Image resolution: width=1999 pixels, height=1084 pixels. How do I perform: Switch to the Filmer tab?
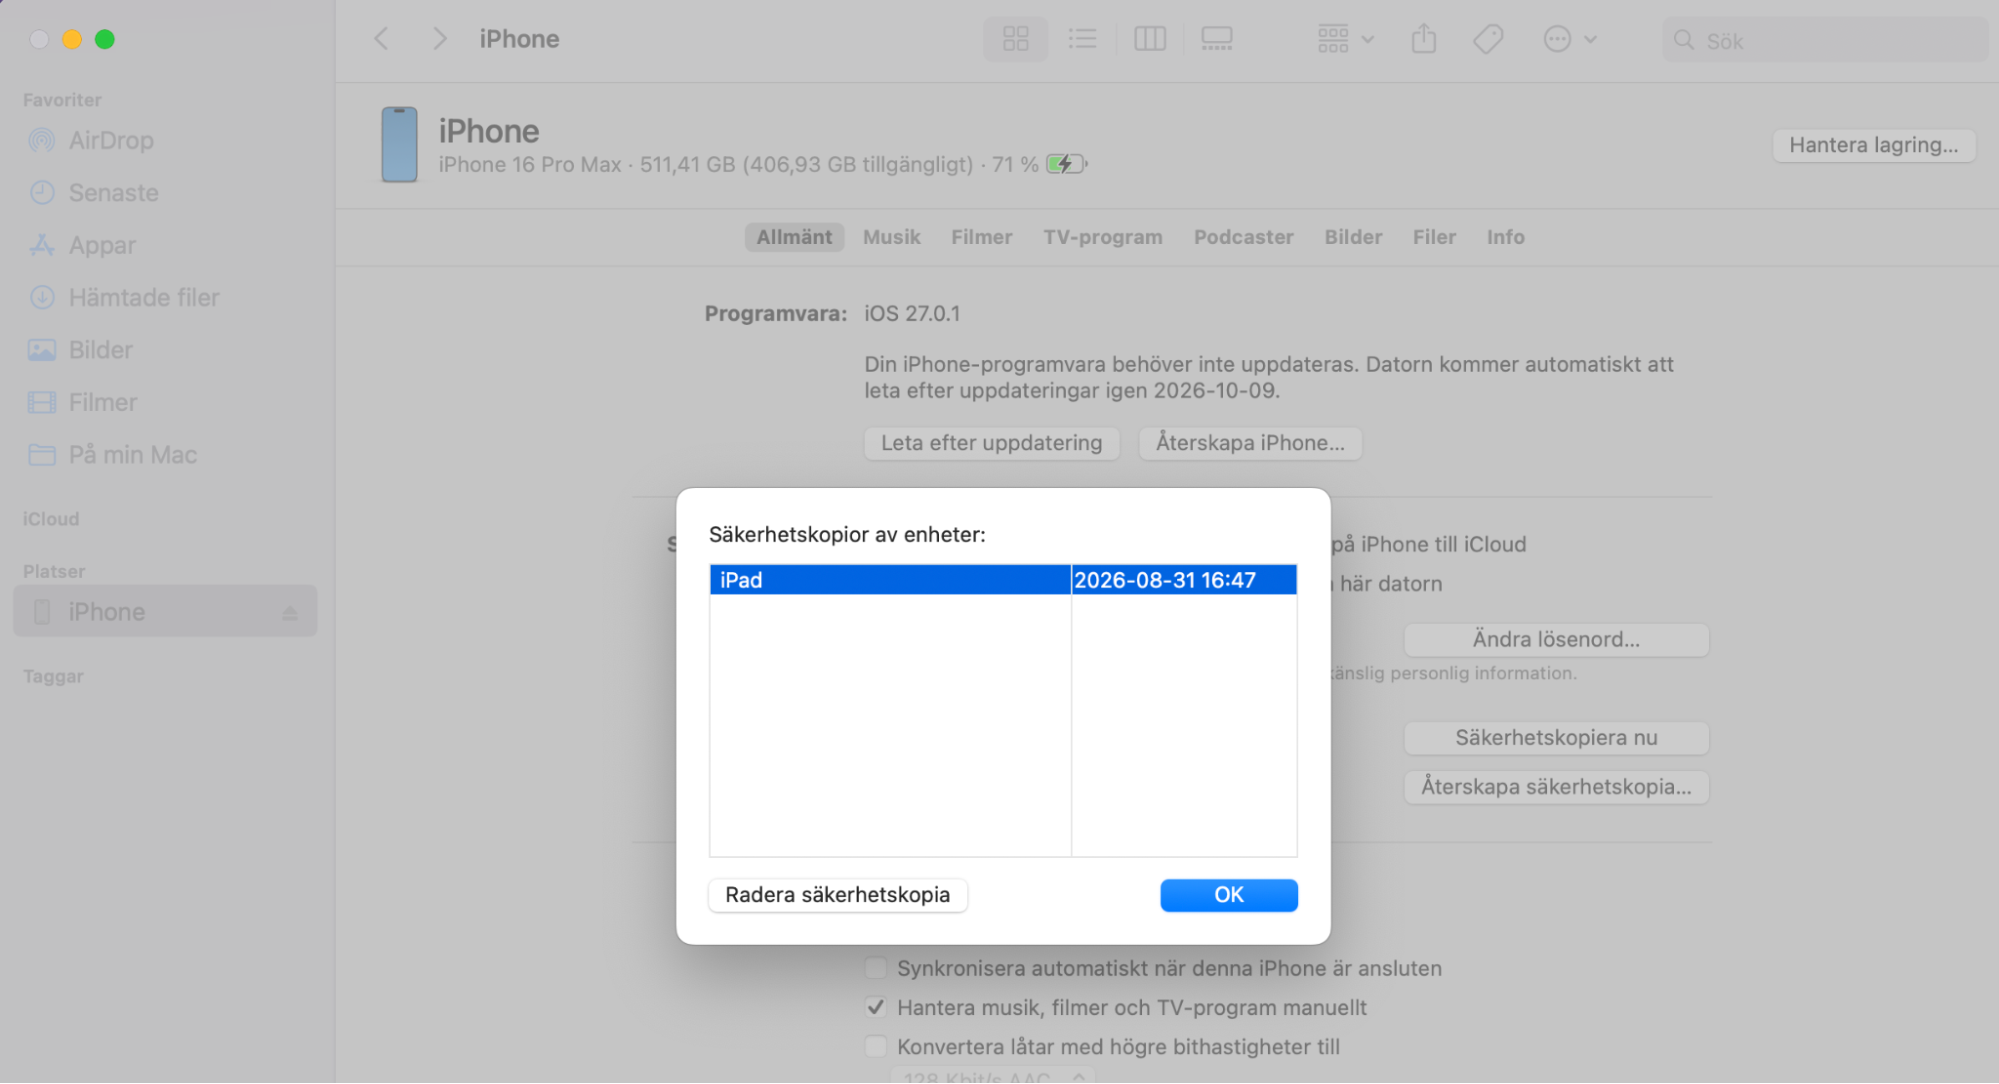[x=981, y=237]
